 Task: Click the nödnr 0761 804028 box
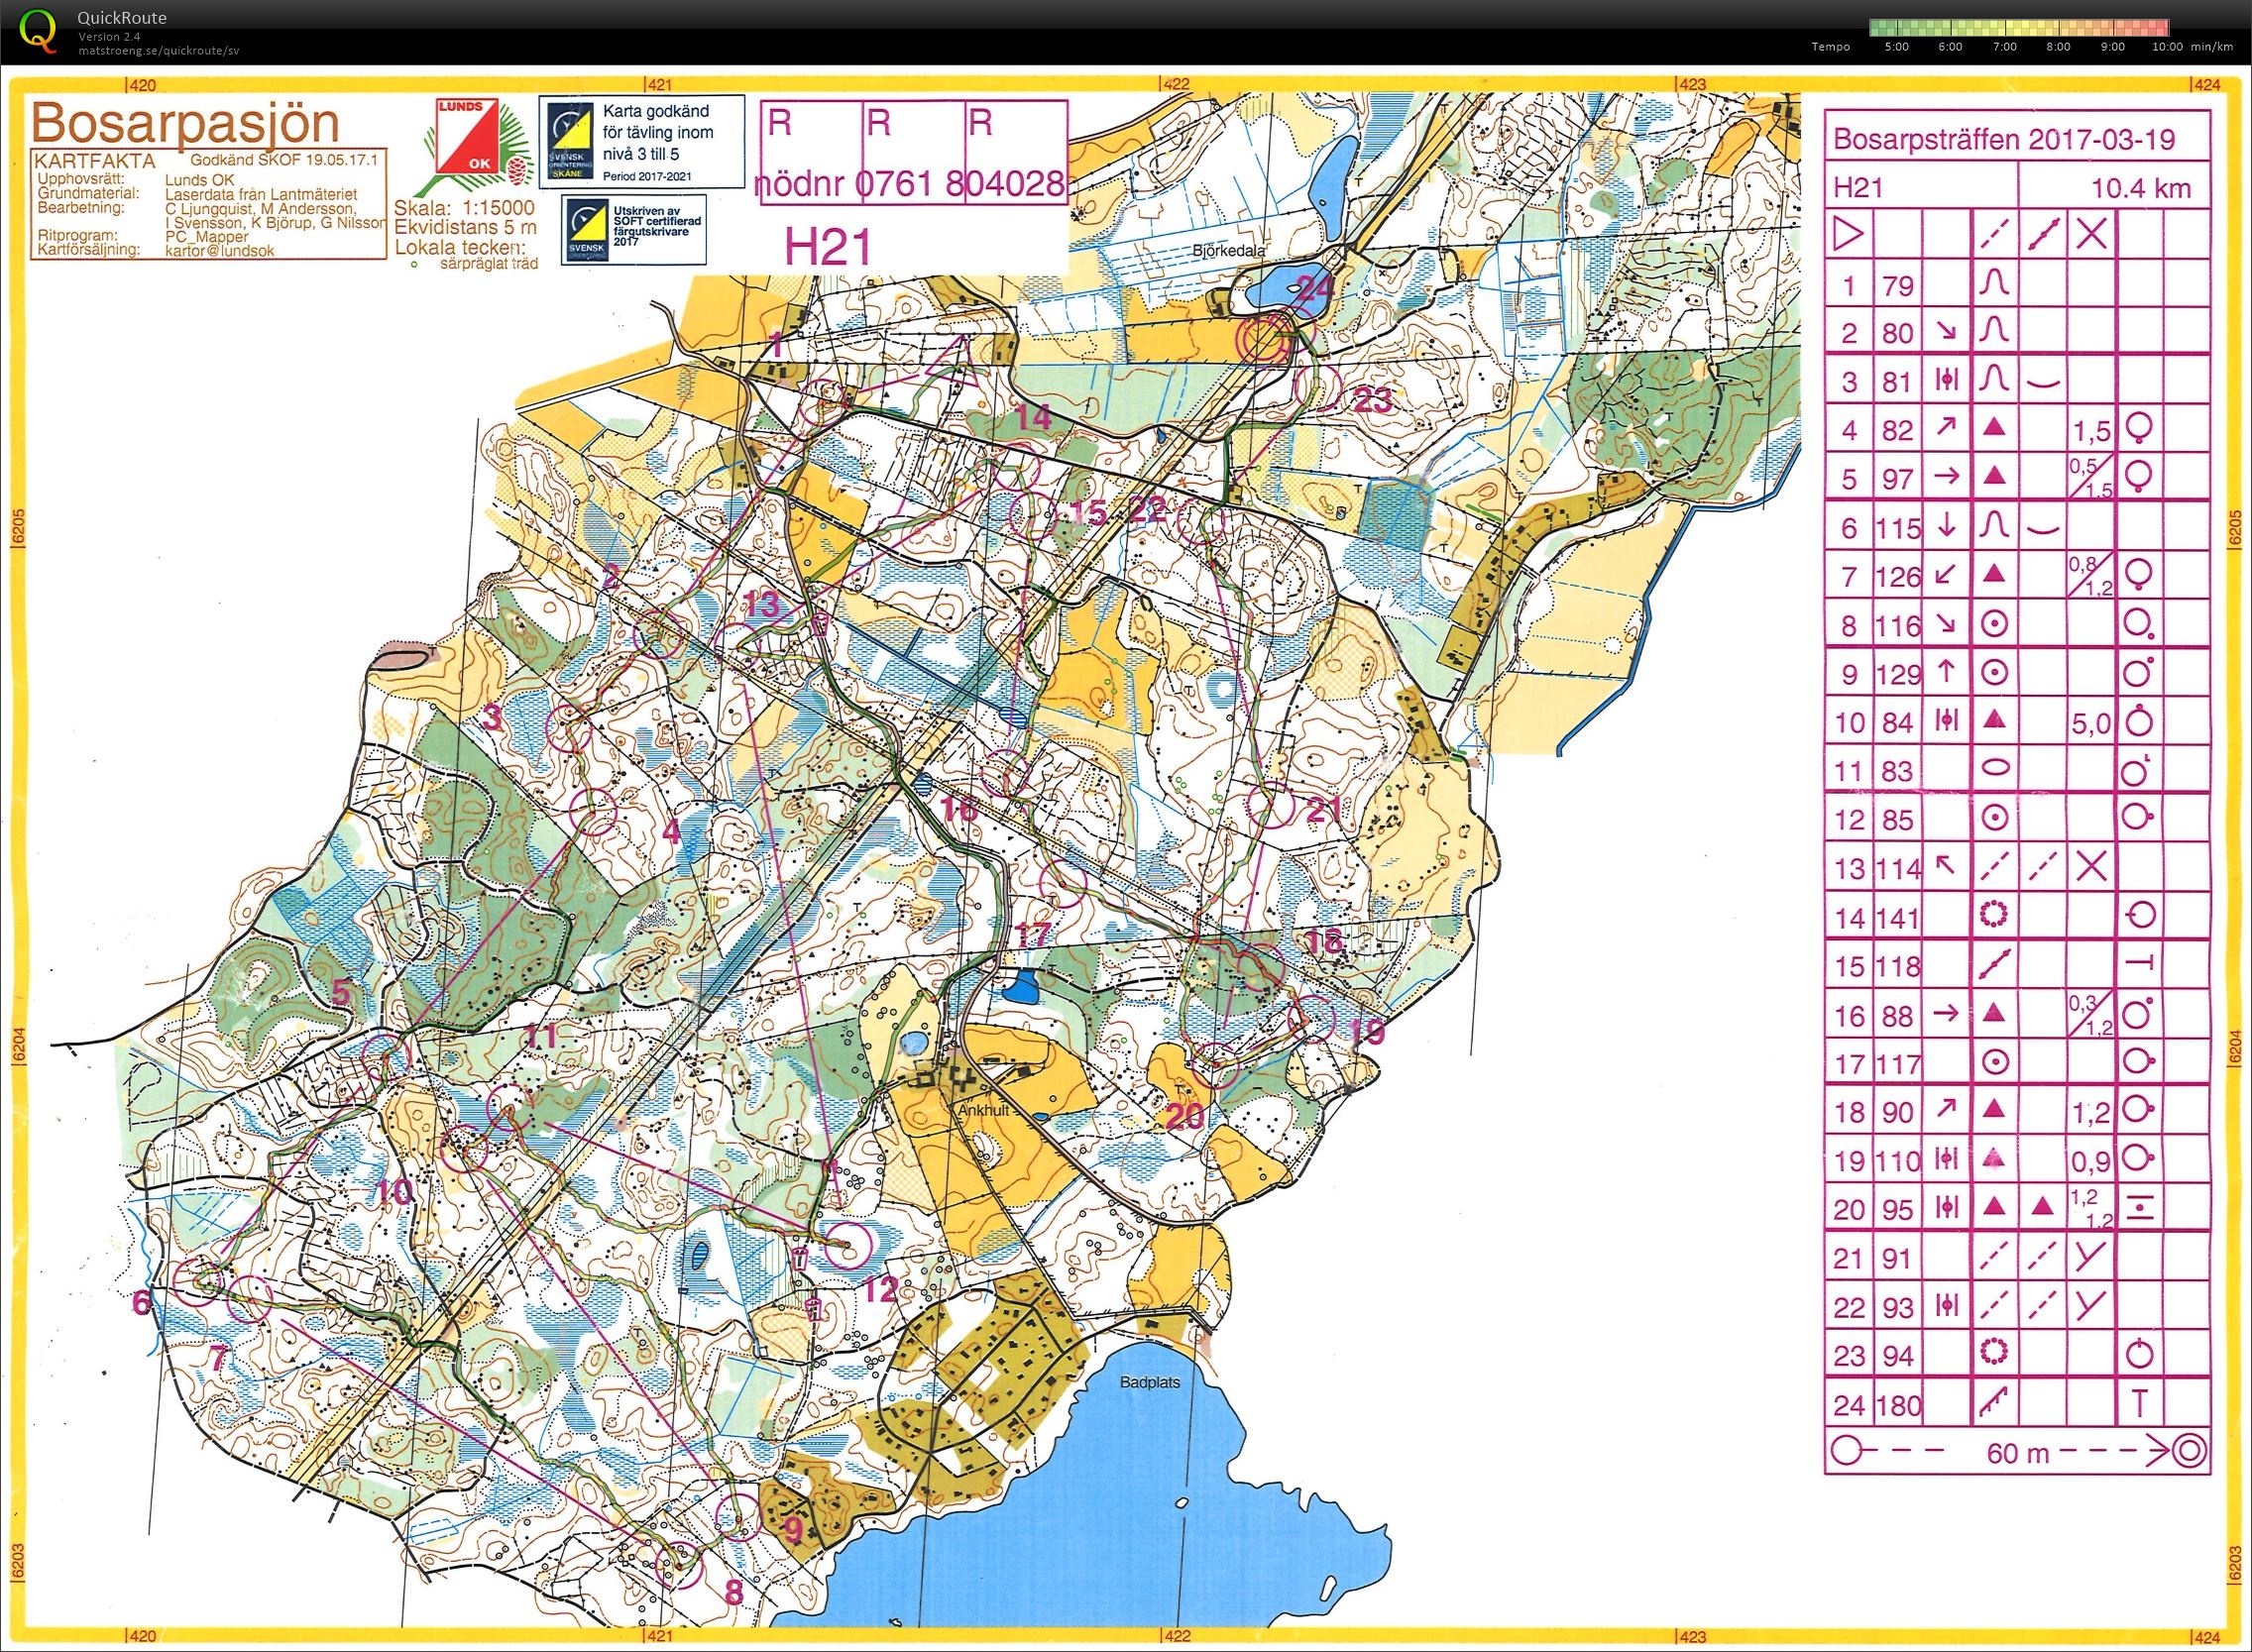point(913,152)
